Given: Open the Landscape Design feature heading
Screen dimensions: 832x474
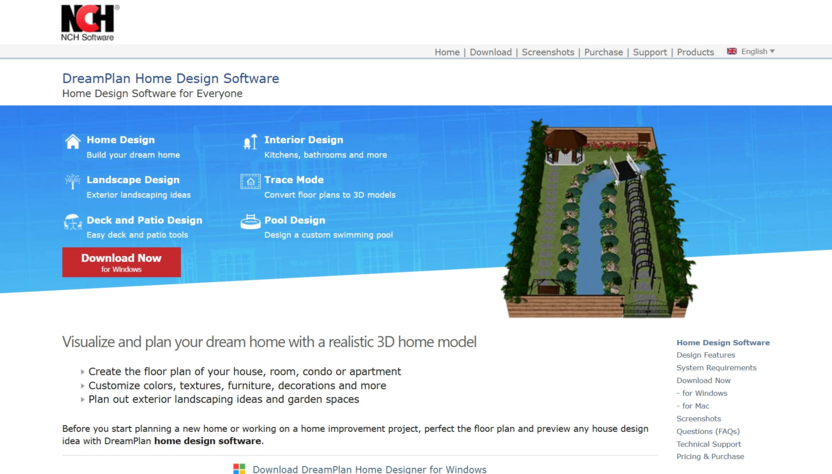Looking at the screenshot, I should click(133, 179).
